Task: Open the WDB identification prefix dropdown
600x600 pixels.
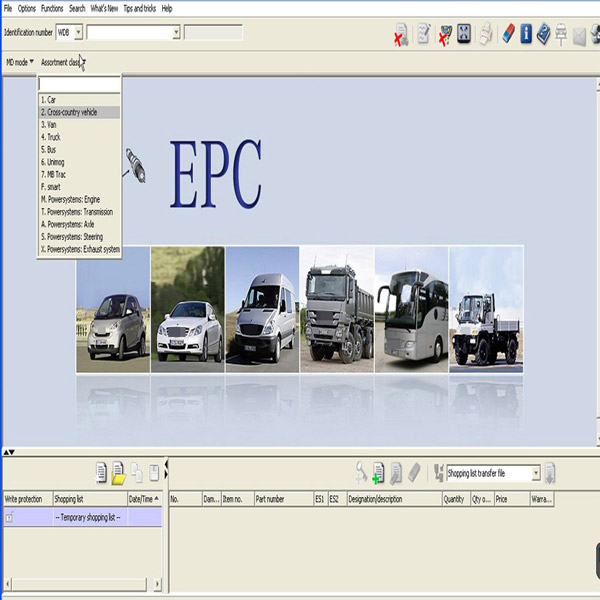Action: [x=78, y=33]
